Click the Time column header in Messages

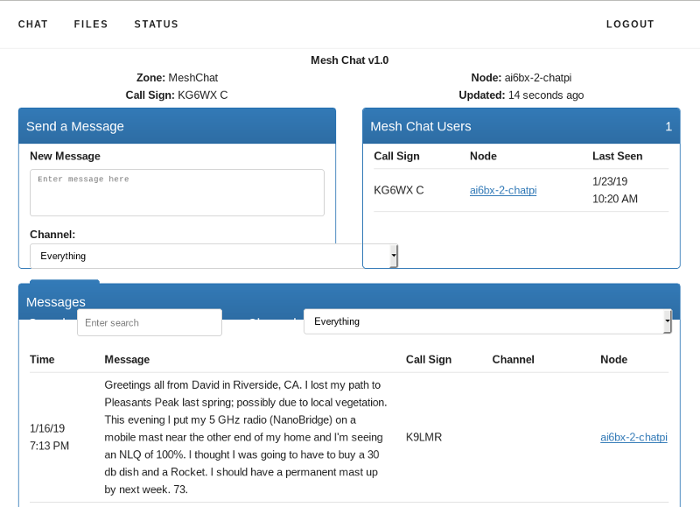(x=42, y=360)
